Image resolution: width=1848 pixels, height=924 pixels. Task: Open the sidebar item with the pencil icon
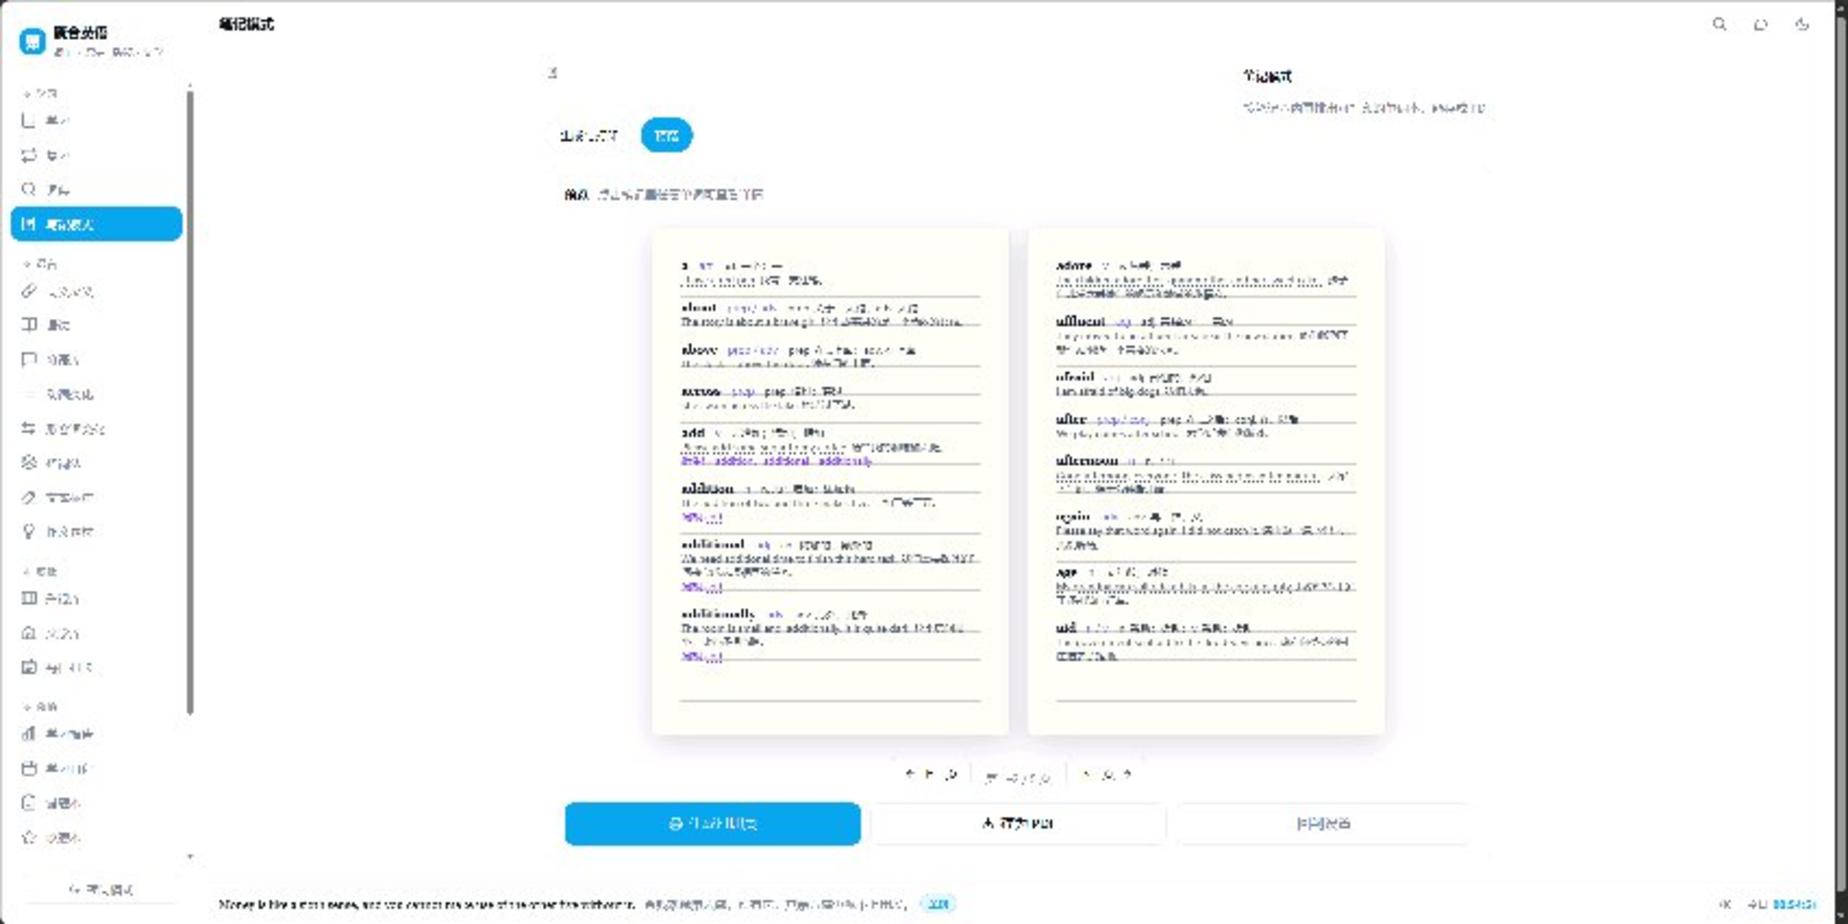click(x=96, y=497)
